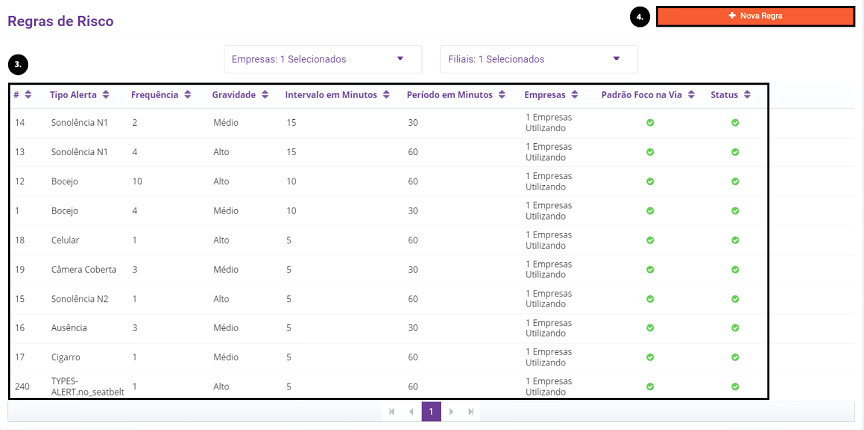Sort rows by Período em Minutos icon

(x=501, y=95)
